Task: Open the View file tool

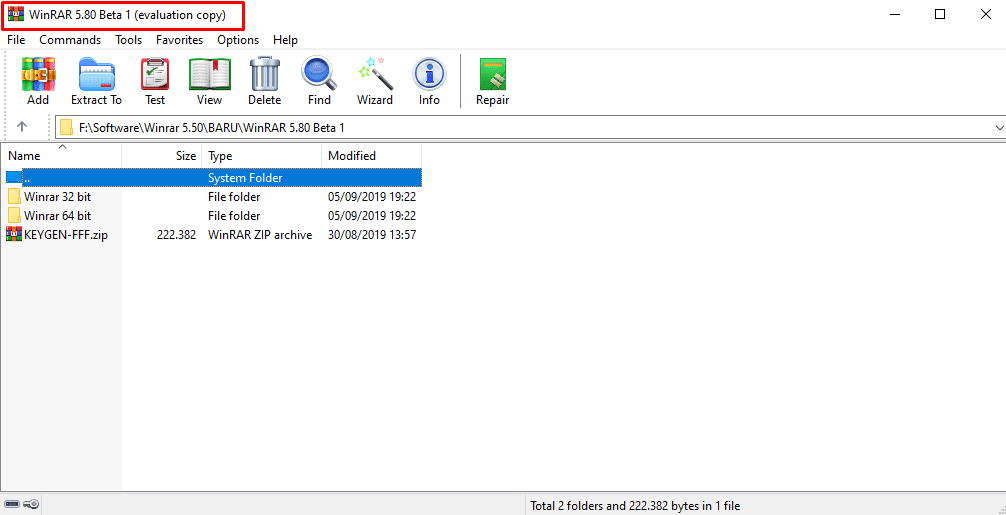Action: tap(209, 74)
